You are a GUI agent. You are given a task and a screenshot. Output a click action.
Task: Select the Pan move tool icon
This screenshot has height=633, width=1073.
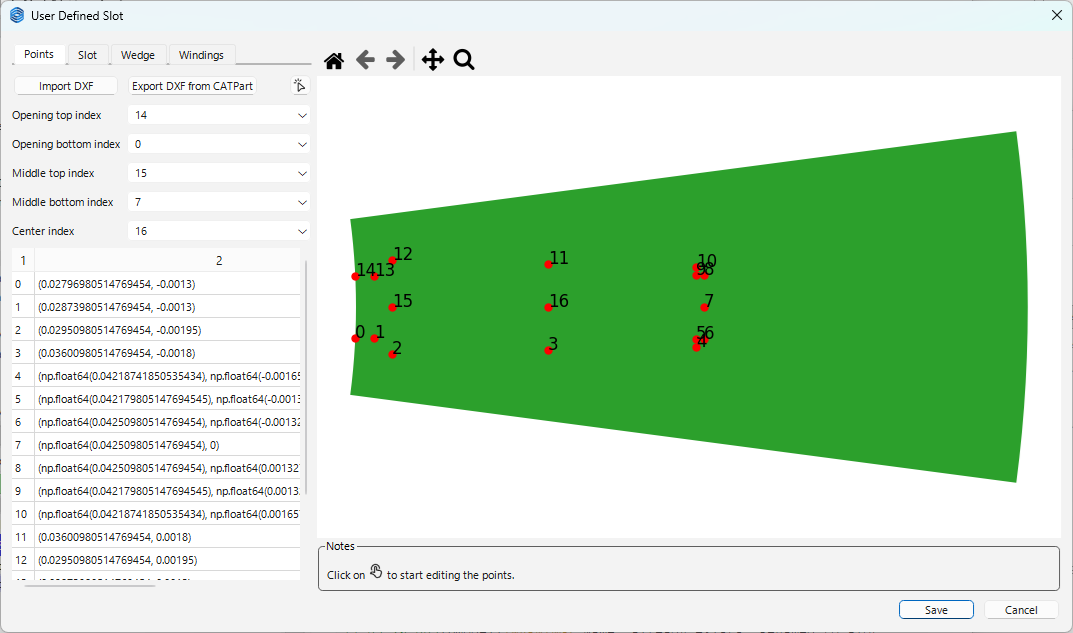point(432,61)
